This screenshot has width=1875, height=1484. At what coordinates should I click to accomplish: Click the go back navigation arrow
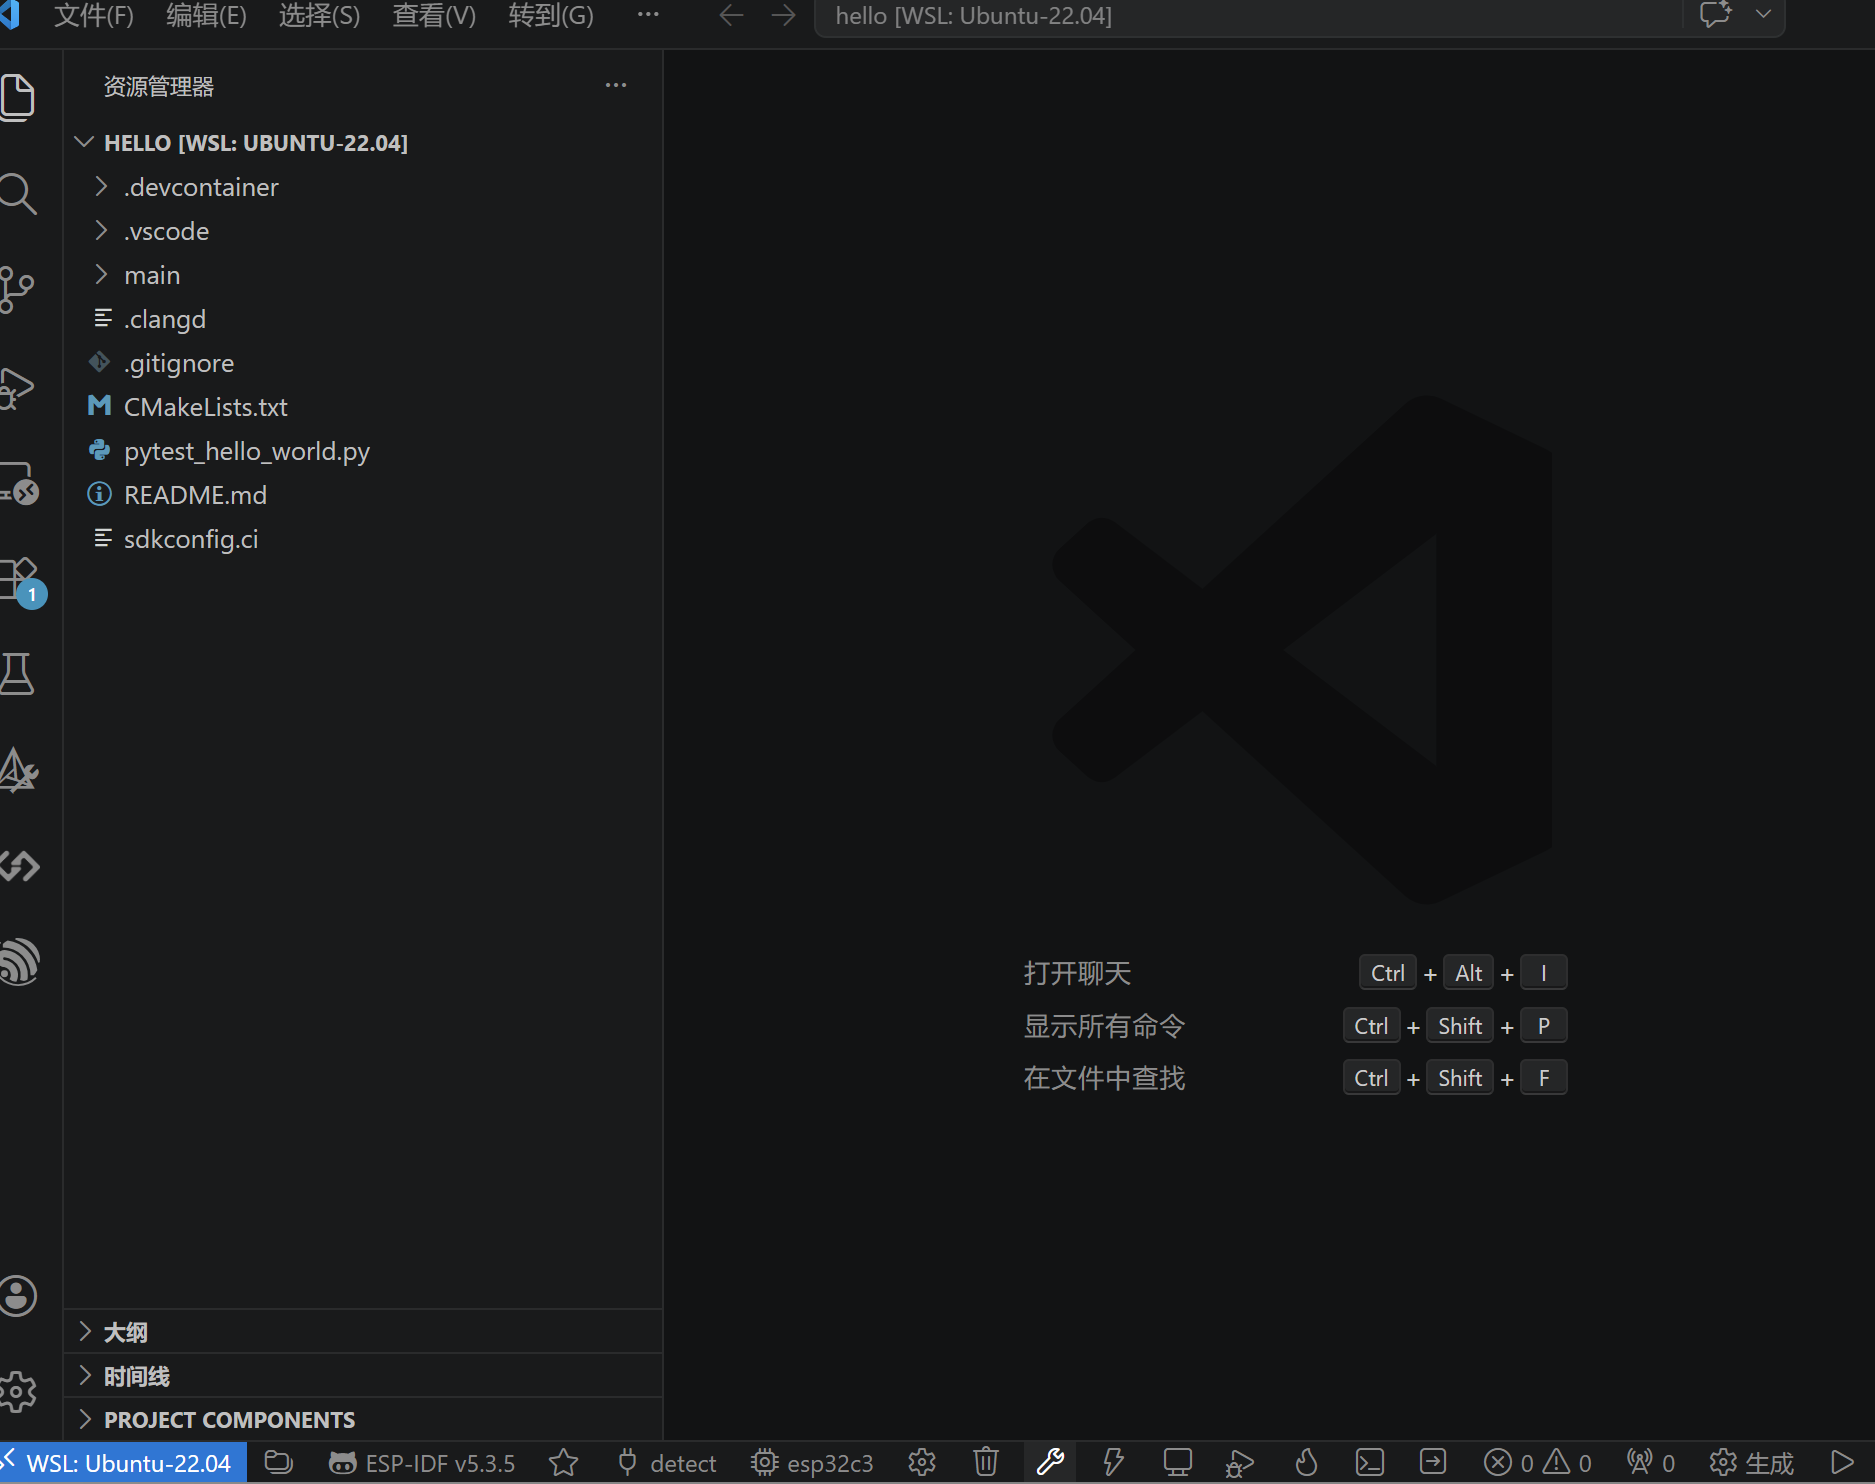pyautogui.click(x=732, y=15)
